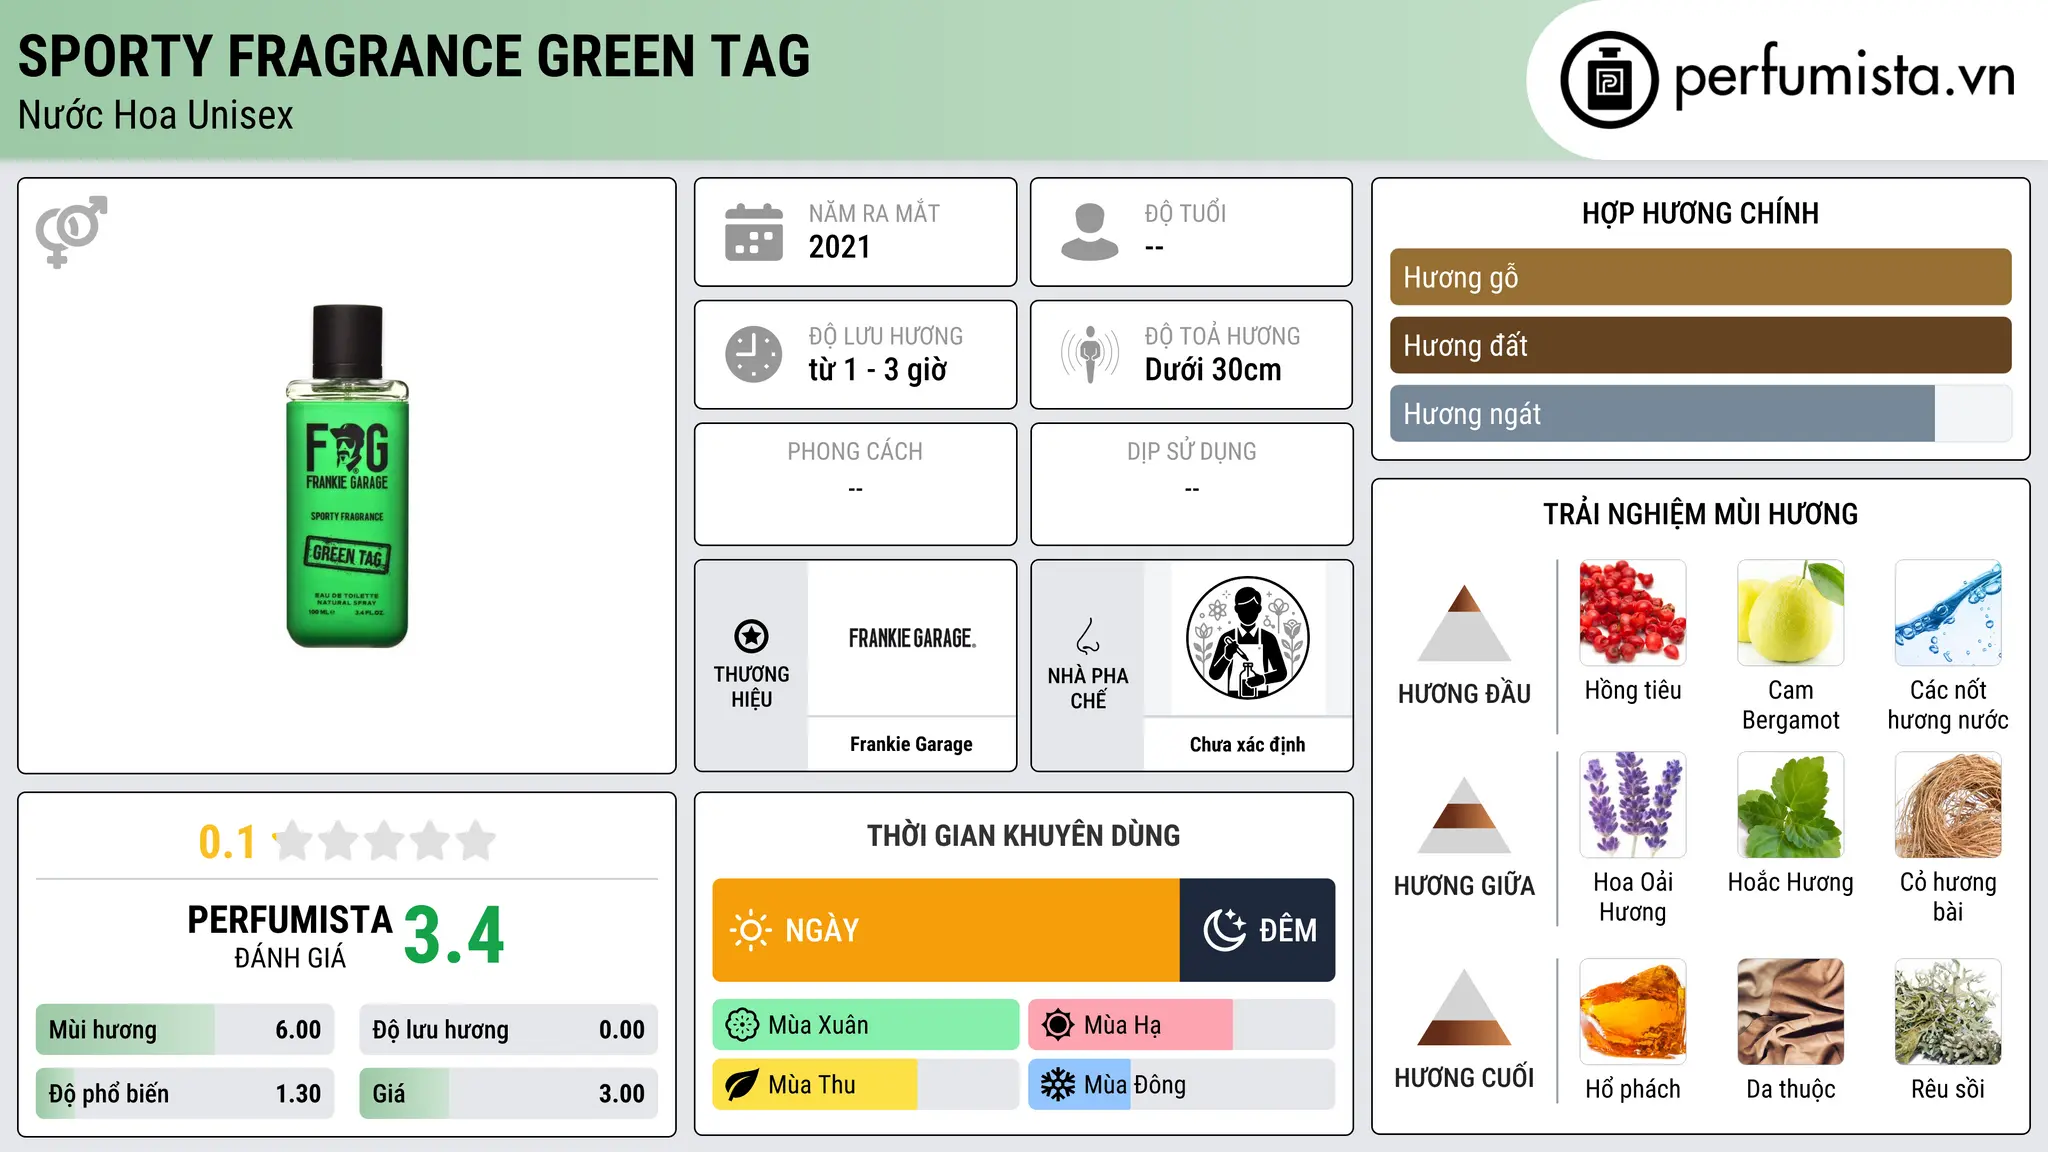The image size is (2048, 1152).
Task: Click the Độ lưu hương 0.00 score bar
Action: pos(508,1030)
